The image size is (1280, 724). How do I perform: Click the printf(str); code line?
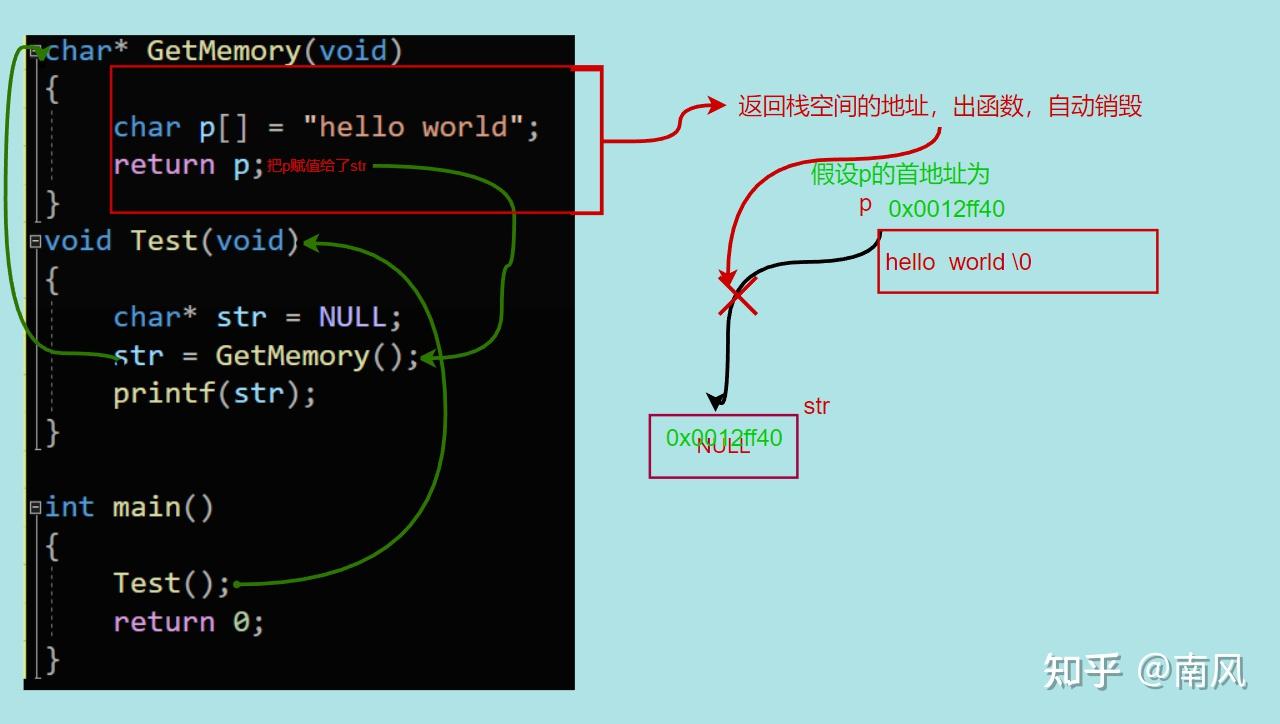pos(214,393)
